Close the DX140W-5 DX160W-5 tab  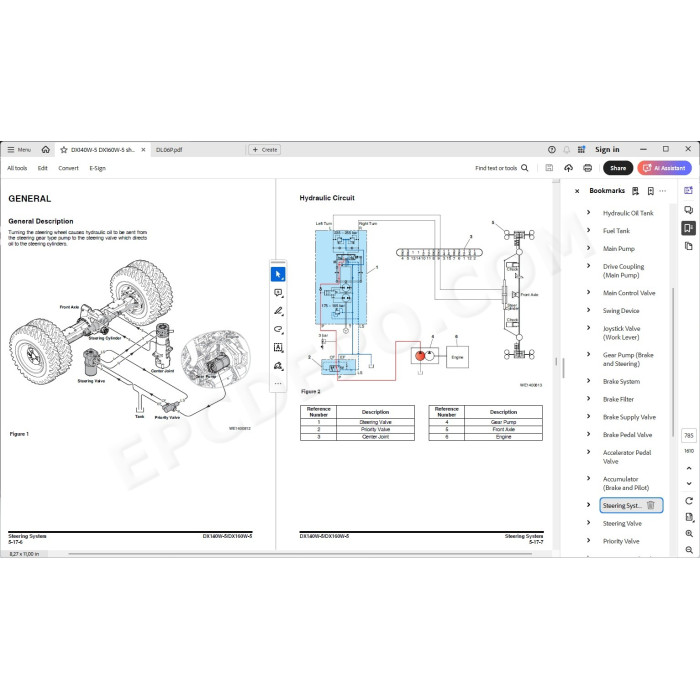[x=143, y=150]
